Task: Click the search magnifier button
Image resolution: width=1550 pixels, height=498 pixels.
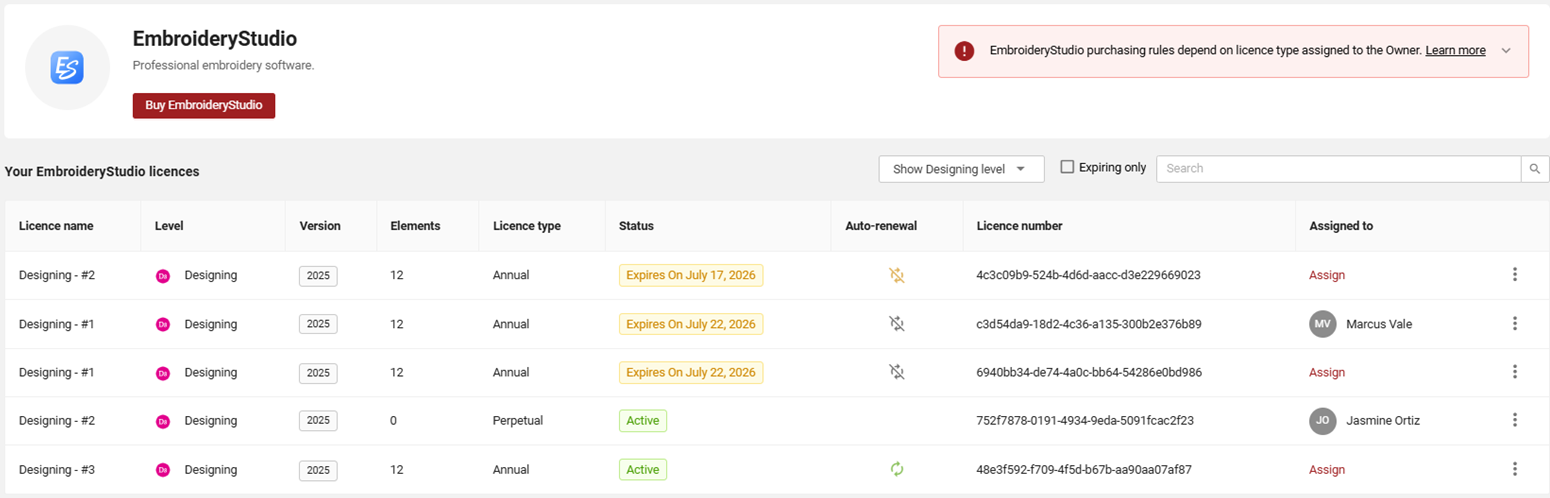Action: [x=1535, y=169]
